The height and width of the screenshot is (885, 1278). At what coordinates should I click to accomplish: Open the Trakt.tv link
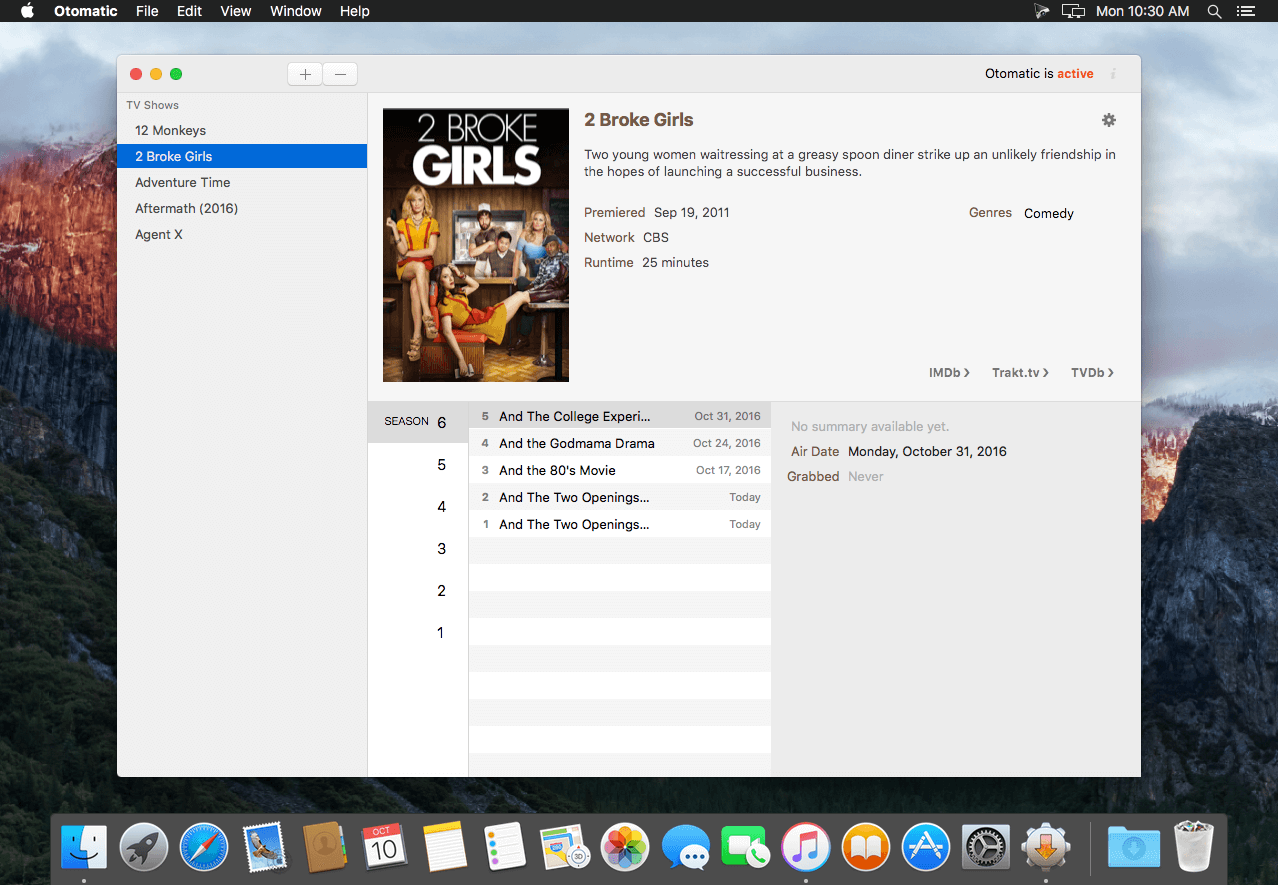click(x=1020, y=372)
